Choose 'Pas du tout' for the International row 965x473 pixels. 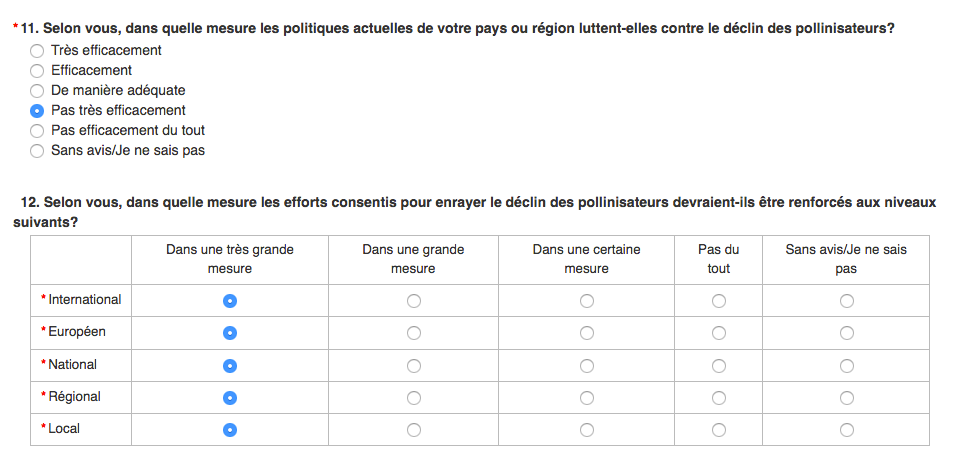(x=718, y=301)
